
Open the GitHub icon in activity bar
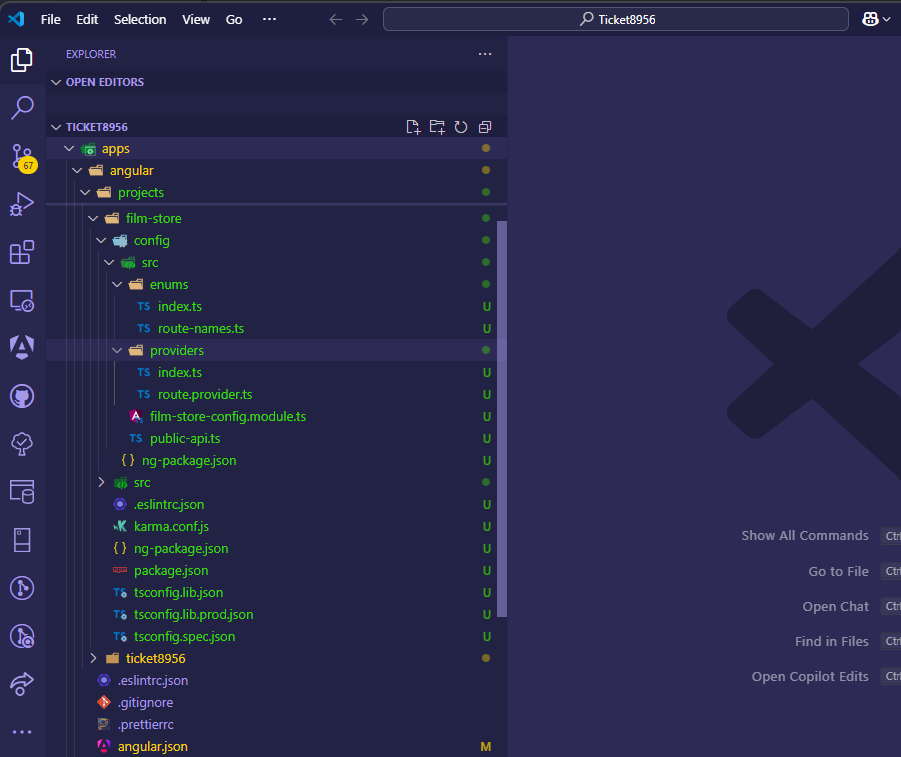(x=22, y=396)
